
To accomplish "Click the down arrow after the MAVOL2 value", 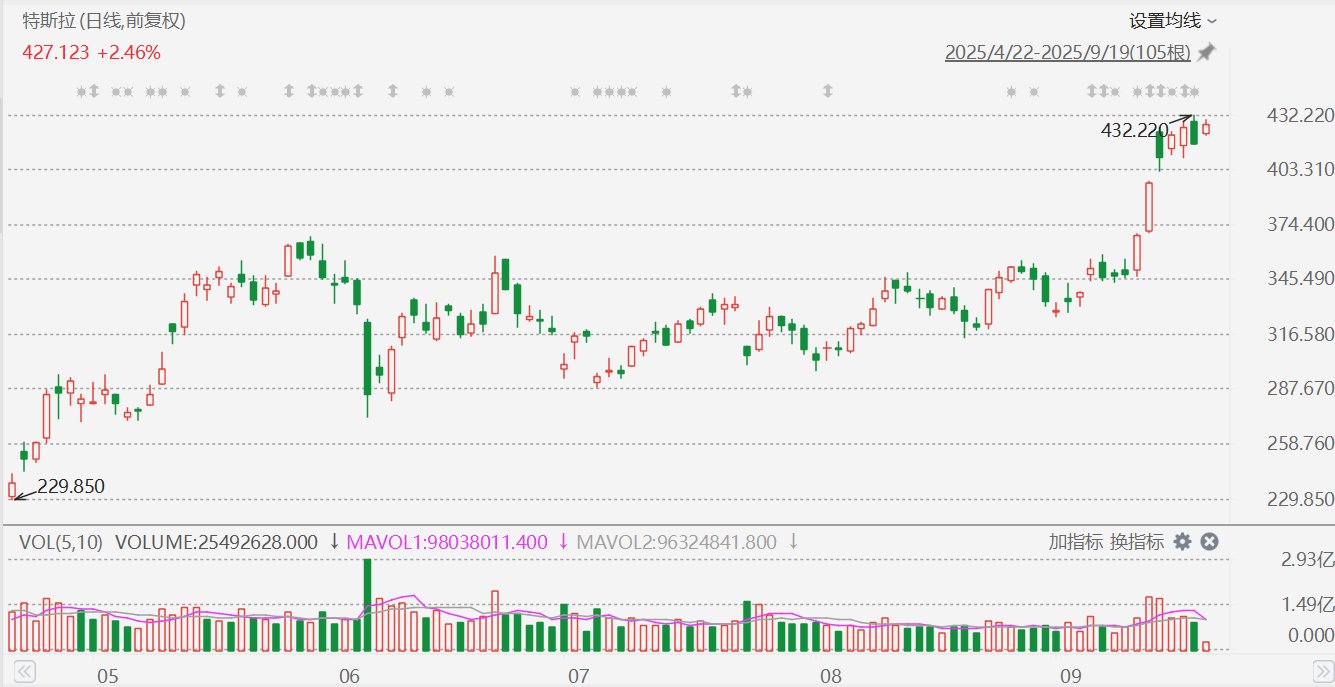I will pos(793,542).
